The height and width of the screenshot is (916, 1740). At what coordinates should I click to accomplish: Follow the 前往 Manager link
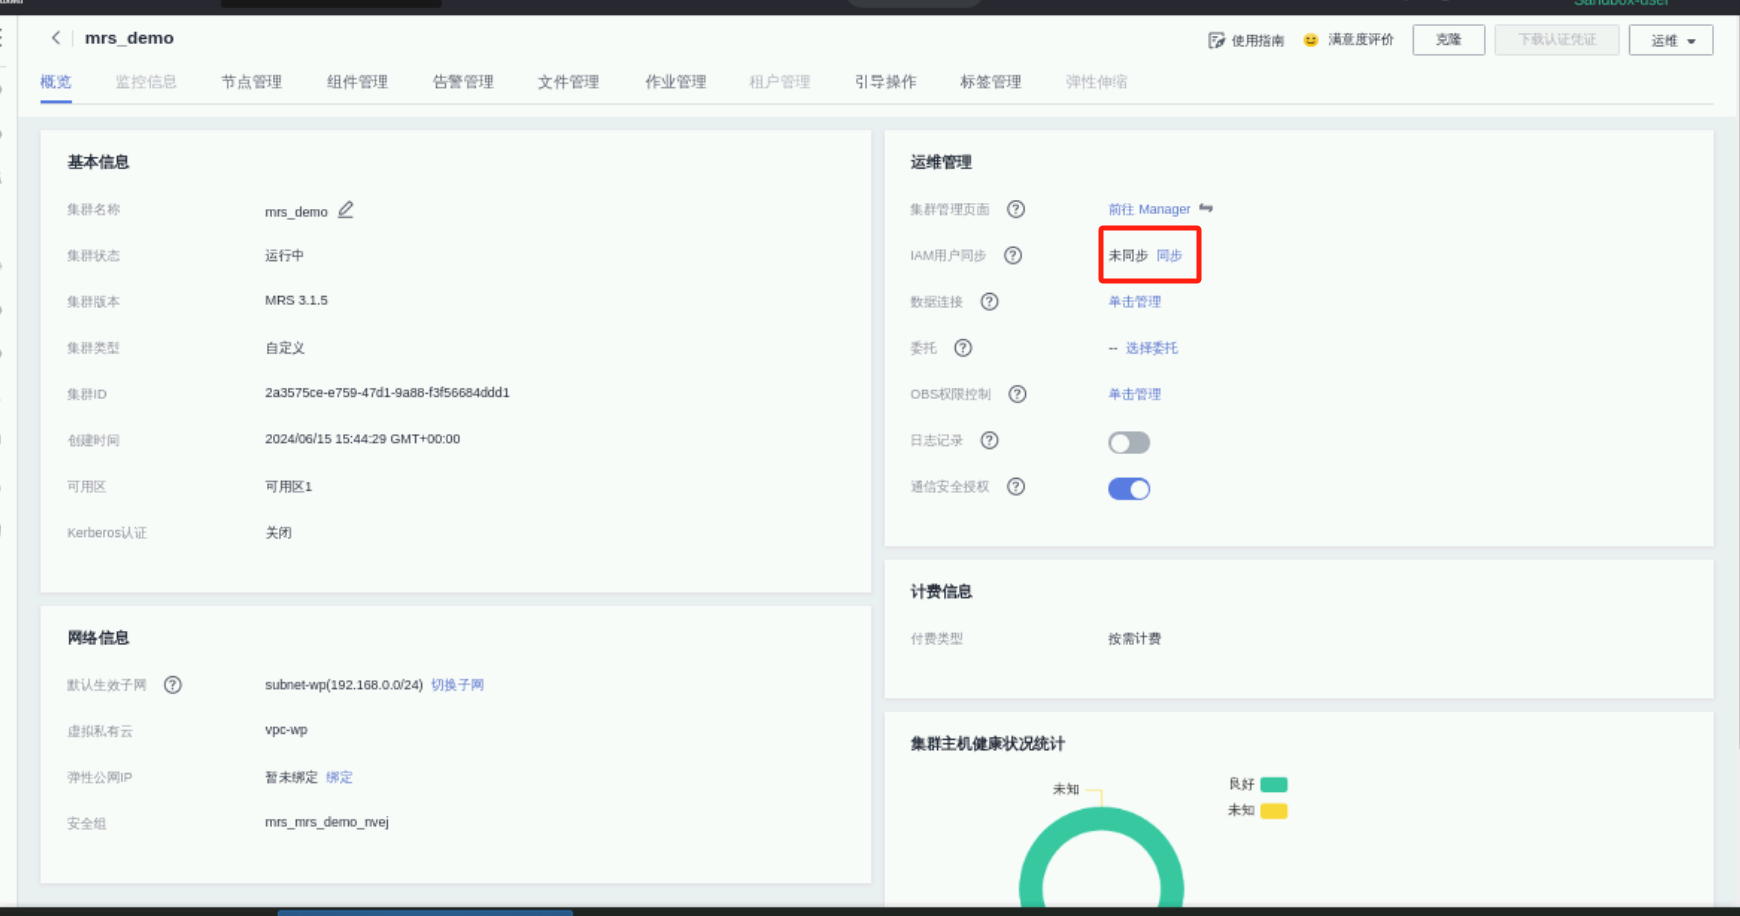(x=1149, y=209)
